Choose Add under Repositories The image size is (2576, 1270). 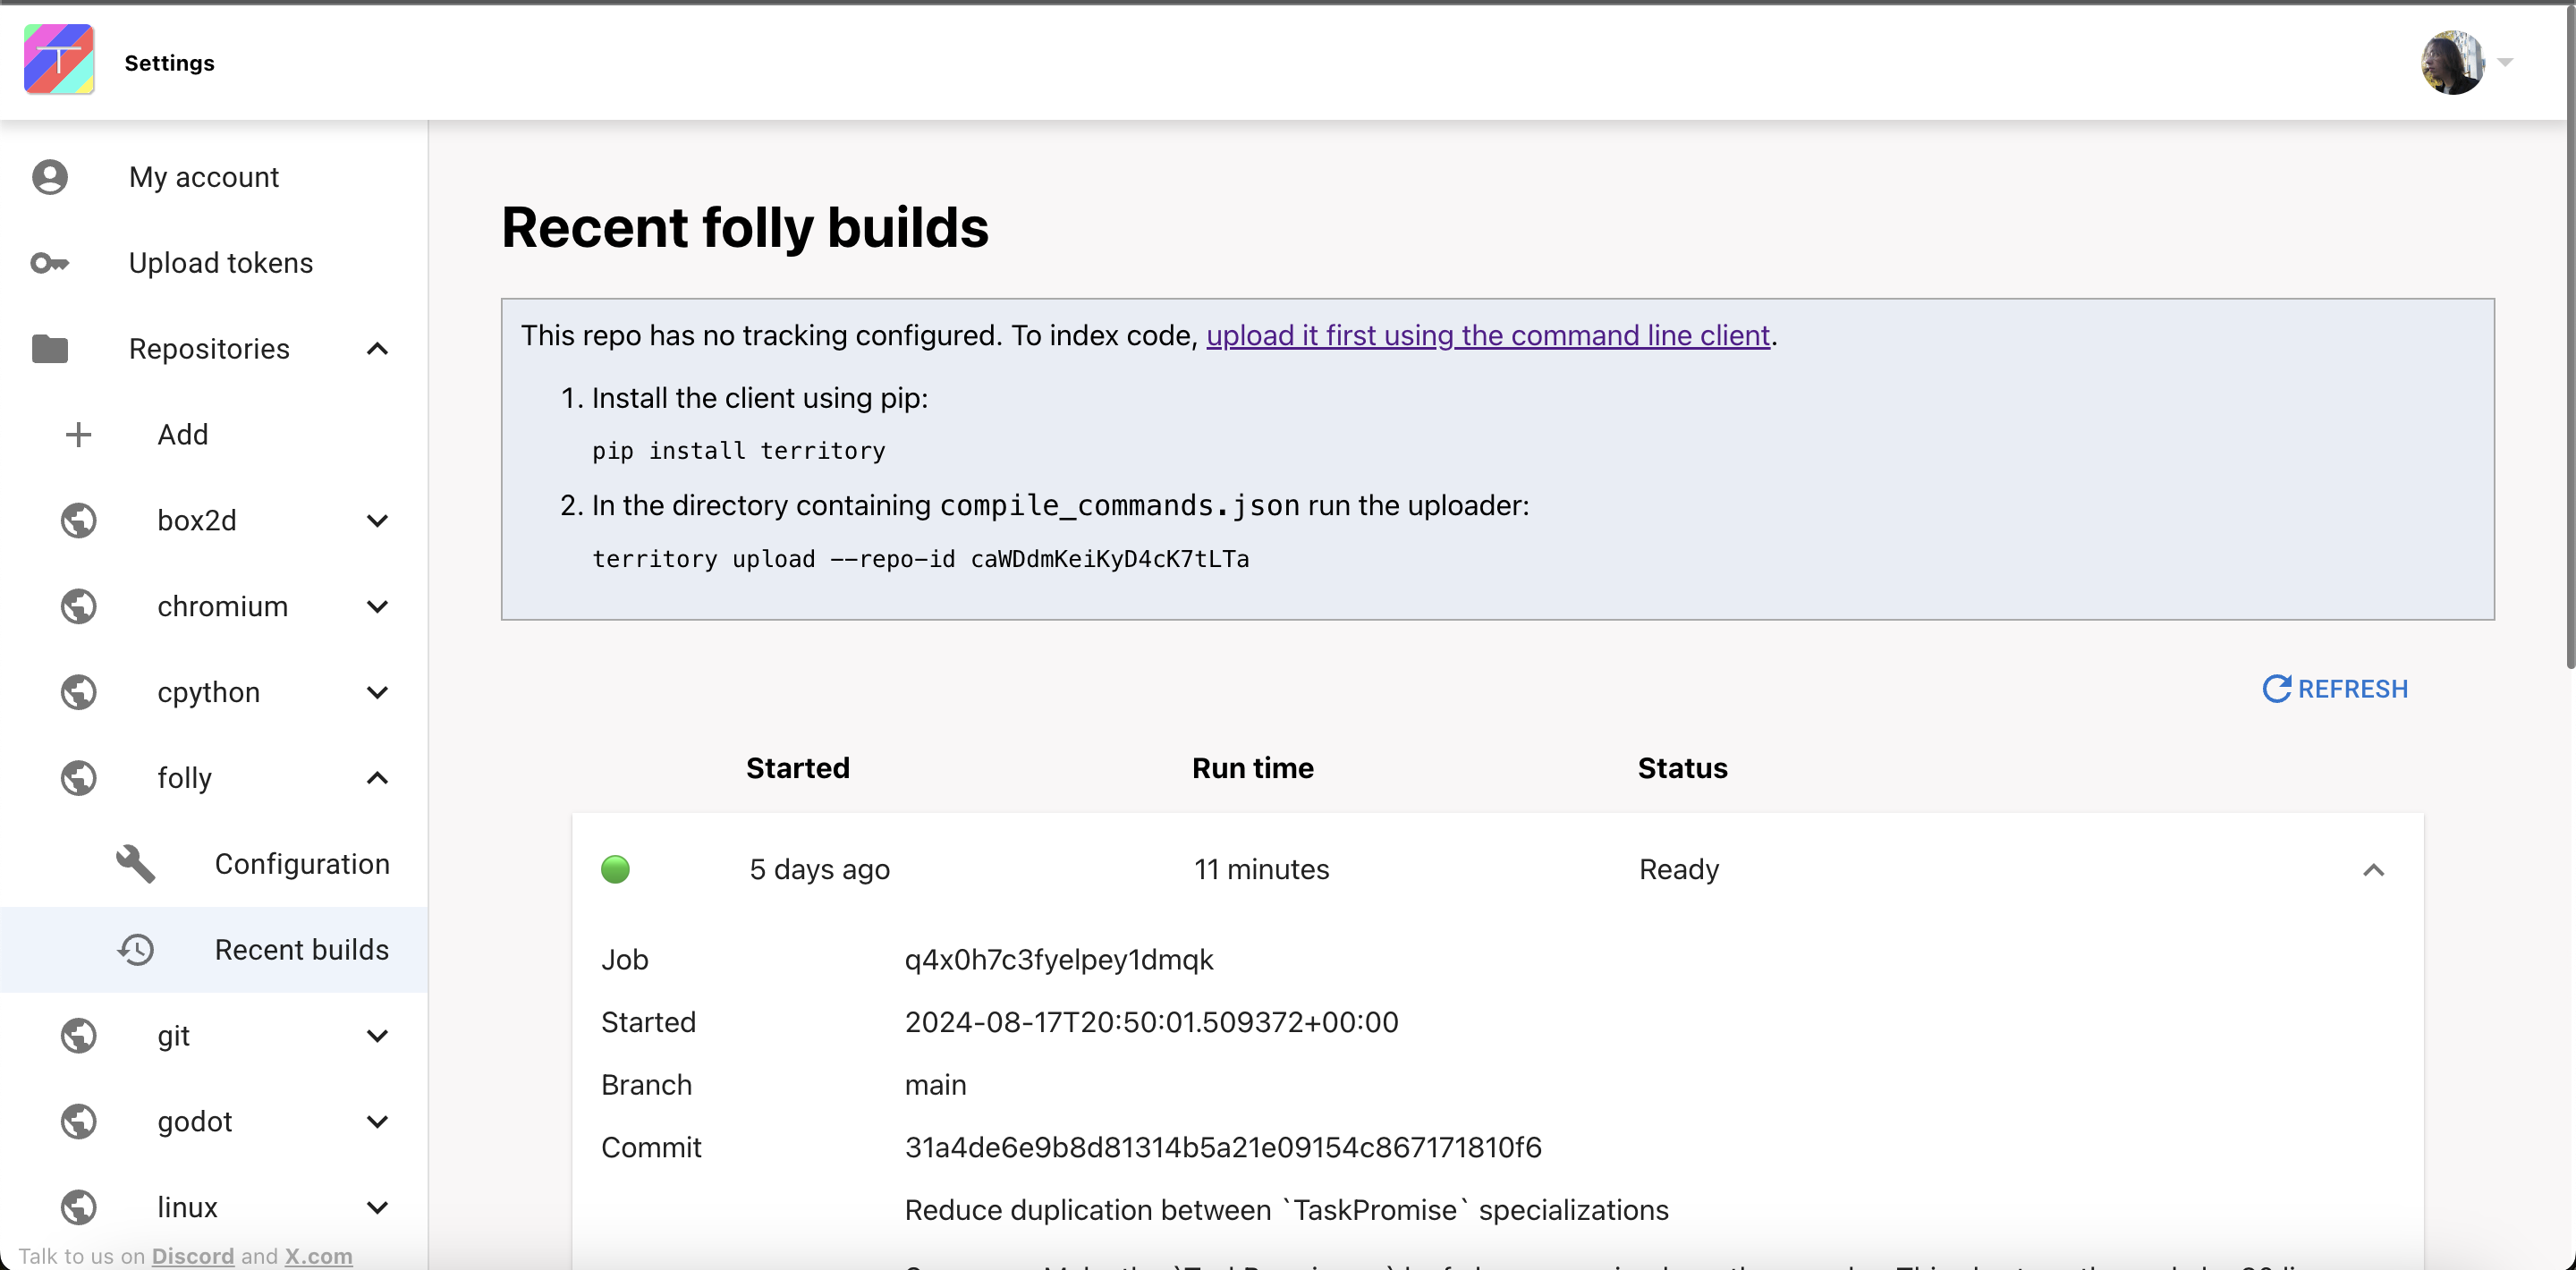coord(183,435)
